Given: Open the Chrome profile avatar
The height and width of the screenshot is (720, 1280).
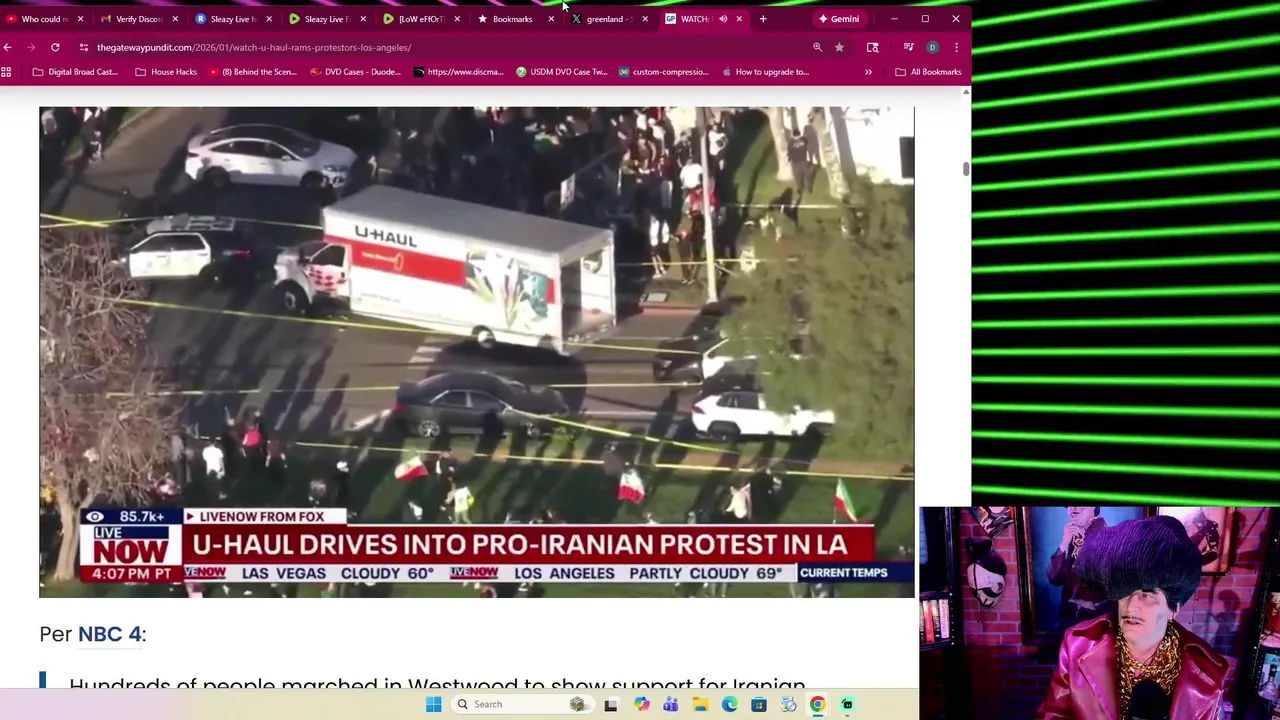Looking at the screenshot, I should coord(932,47).
